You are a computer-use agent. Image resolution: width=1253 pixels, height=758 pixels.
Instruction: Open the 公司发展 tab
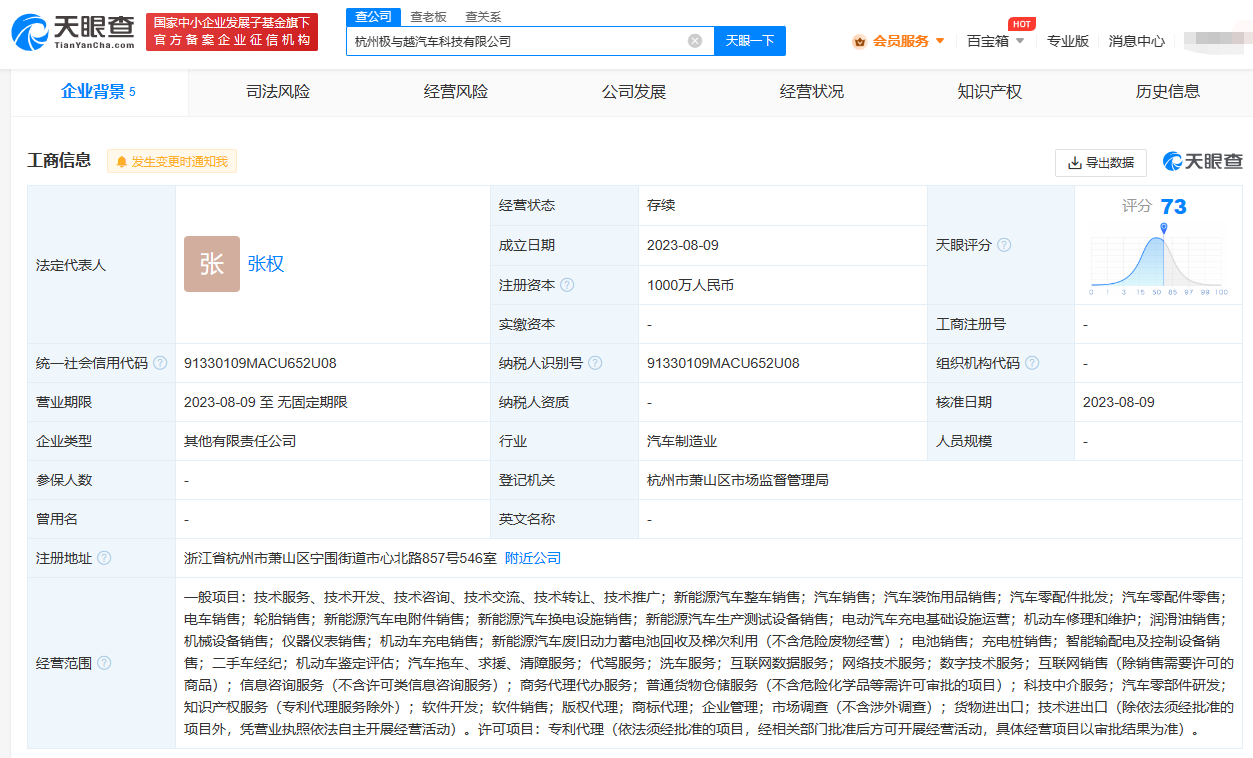pyautogui.click(x=634, y=92)
